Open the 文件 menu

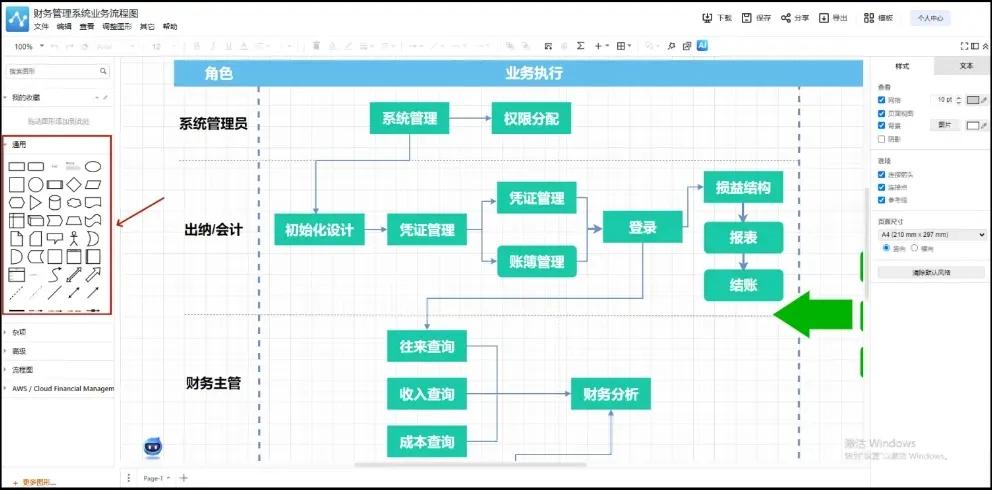coord(41,27)
